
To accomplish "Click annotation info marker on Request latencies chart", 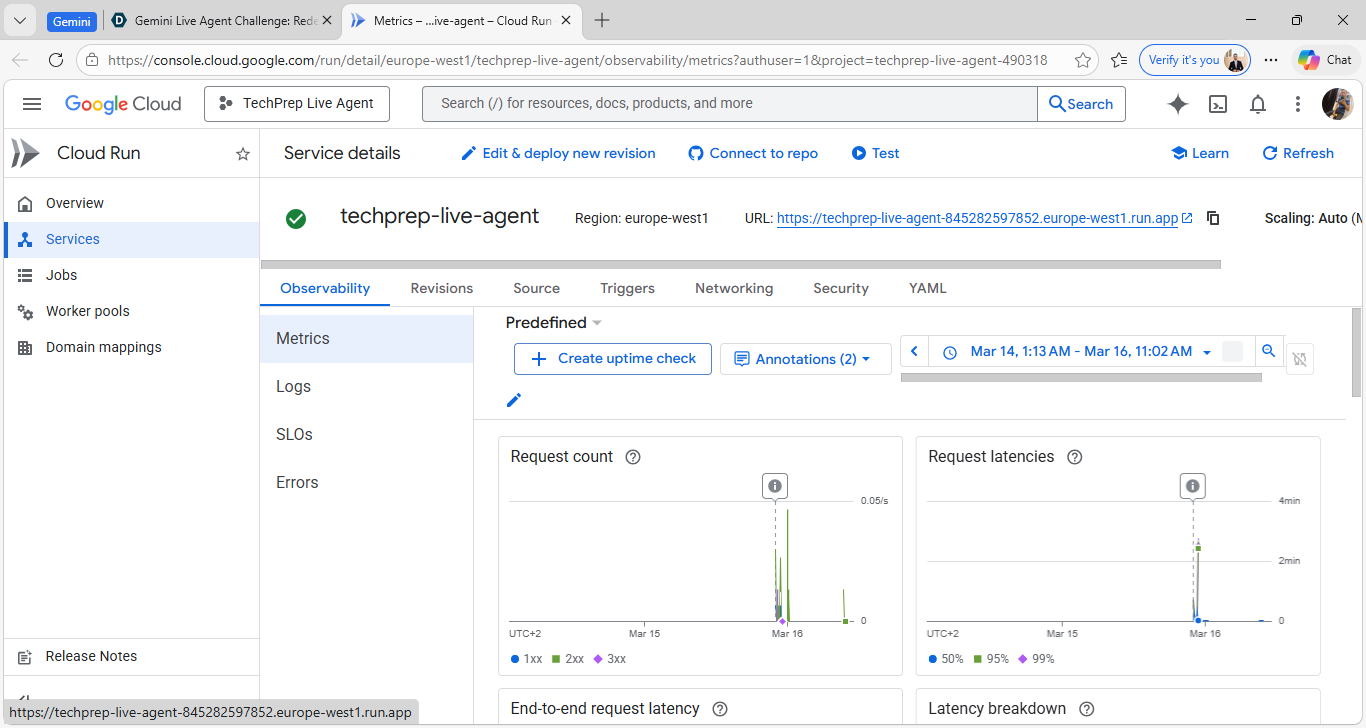I will point(1192,487).
